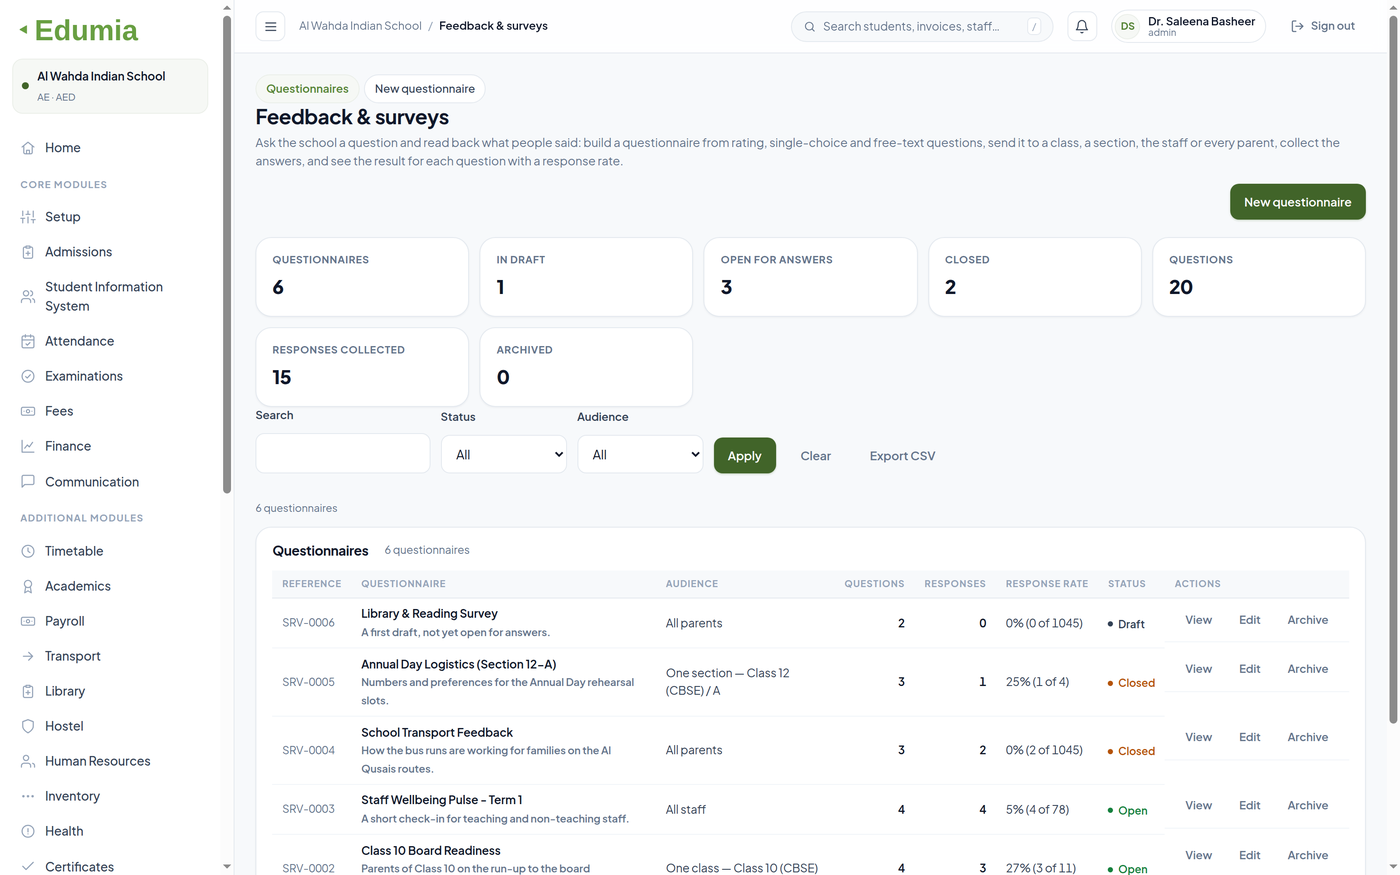Open the notifications bell icon

(1082, 27)
